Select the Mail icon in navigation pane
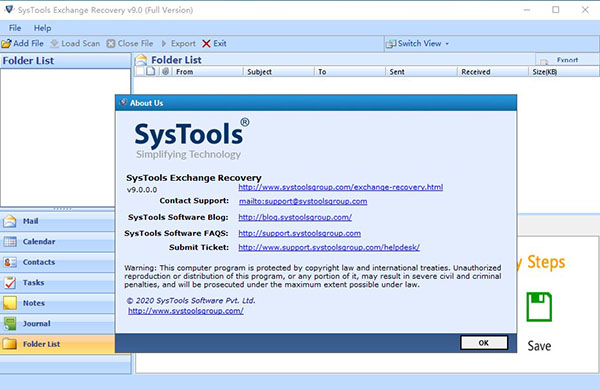 tap(10, 221)
